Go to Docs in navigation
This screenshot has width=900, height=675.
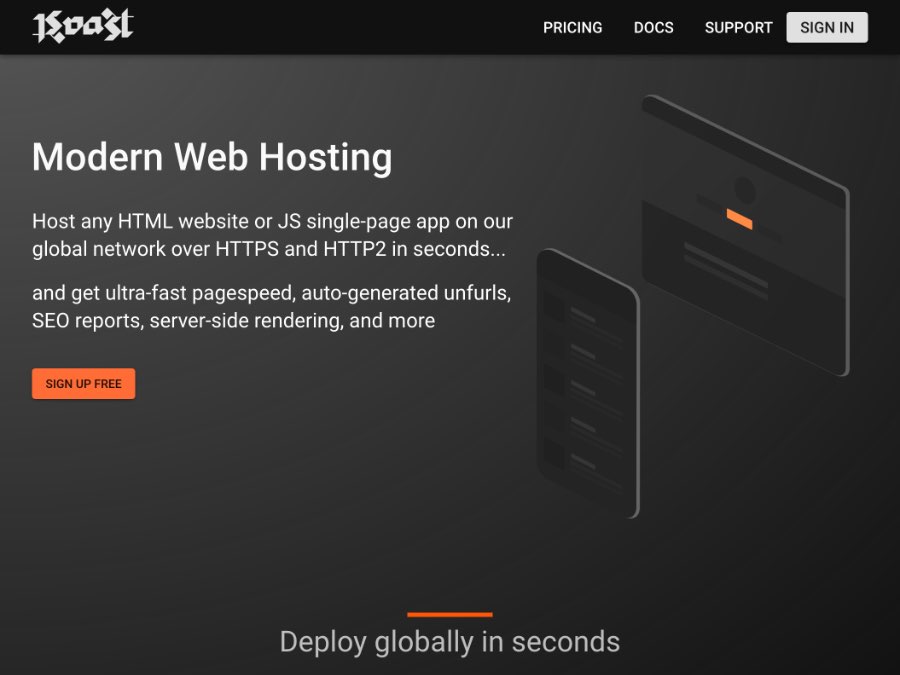[x=653, y=28]
